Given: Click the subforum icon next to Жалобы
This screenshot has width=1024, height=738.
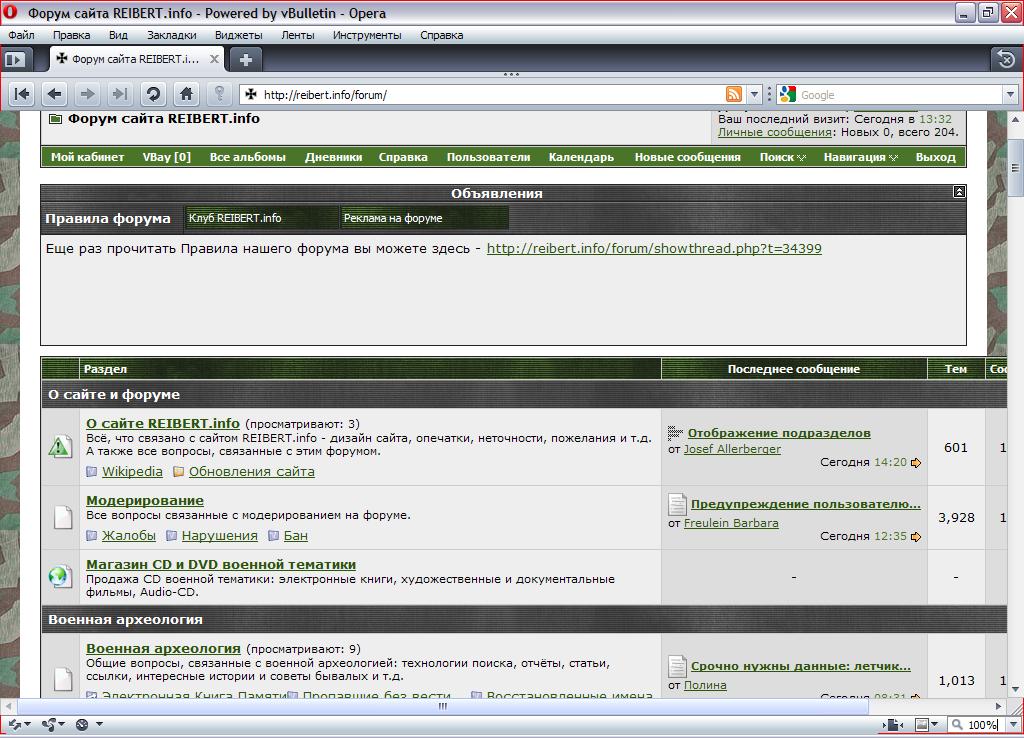Looking at the screenshot, I should click(x=91, y=536).
